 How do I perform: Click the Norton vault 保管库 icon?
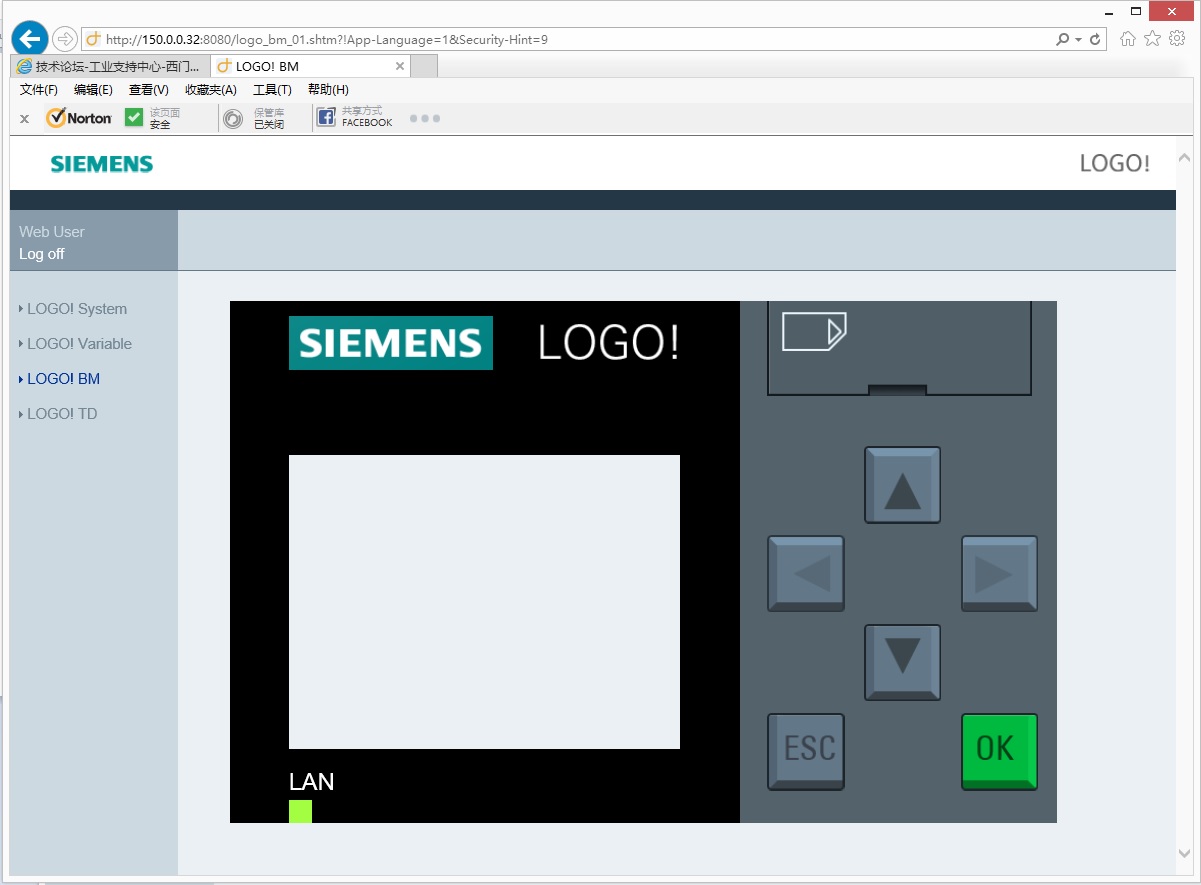coord(233,119)
